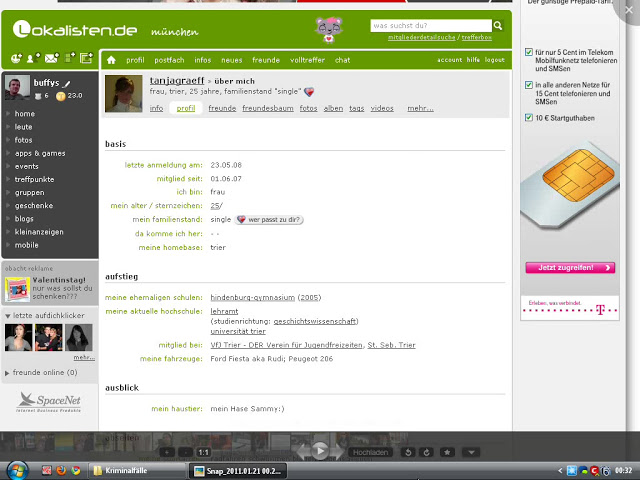Click the home icon in navigation bar

tap(111, 60)
